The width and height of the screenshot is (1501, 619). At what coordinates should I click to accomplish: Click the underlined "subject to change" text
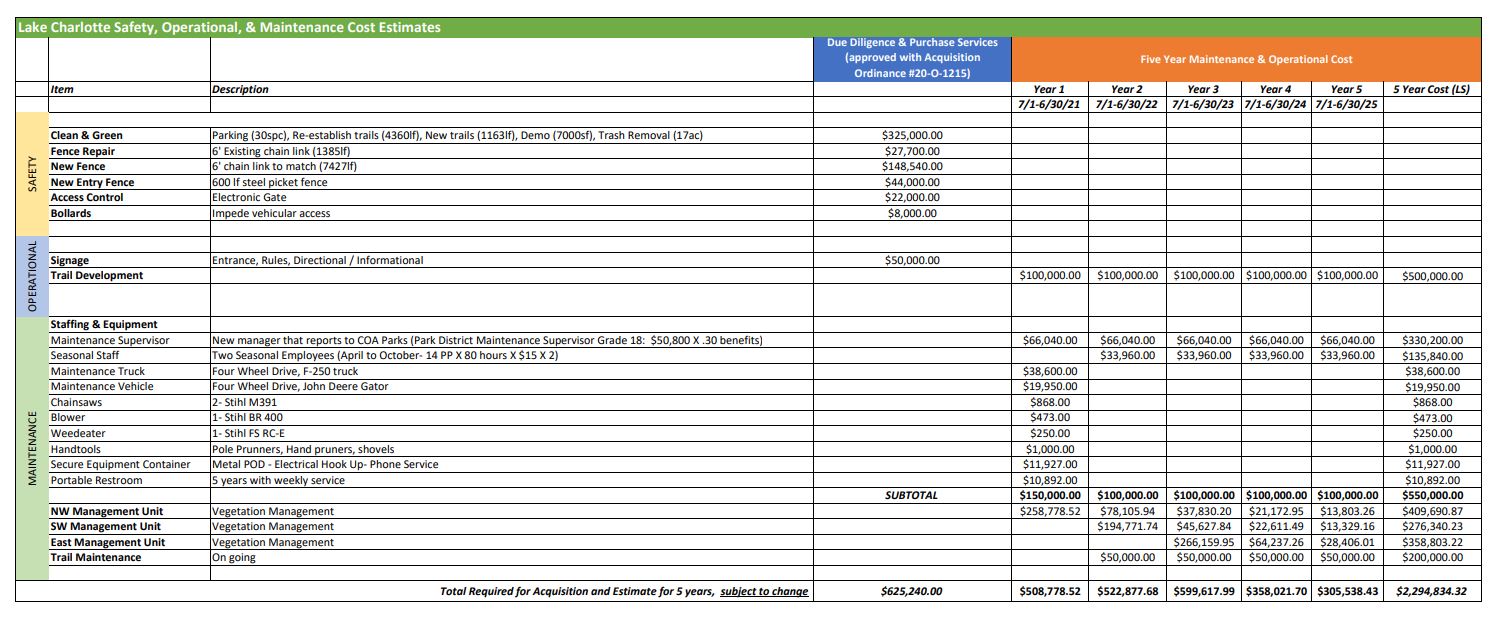[764, 591]
